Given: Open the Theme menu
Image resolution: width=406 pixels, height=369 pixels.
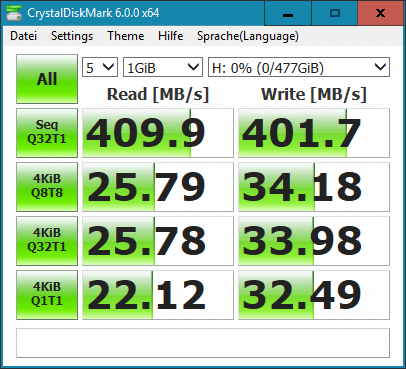Looking at the screenshot, I should 126,36.
